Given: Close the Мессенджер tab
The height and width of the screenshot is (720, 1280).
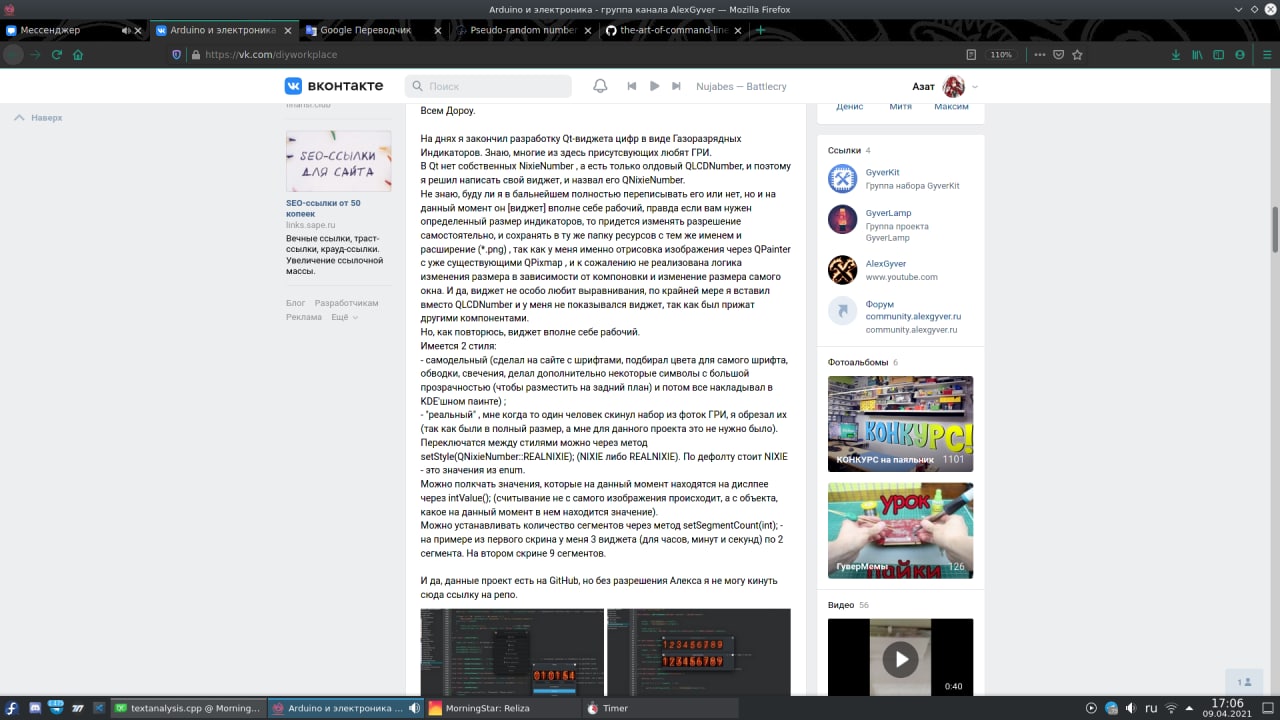Looking at the screenshot, I should click(x=138, y=30).
